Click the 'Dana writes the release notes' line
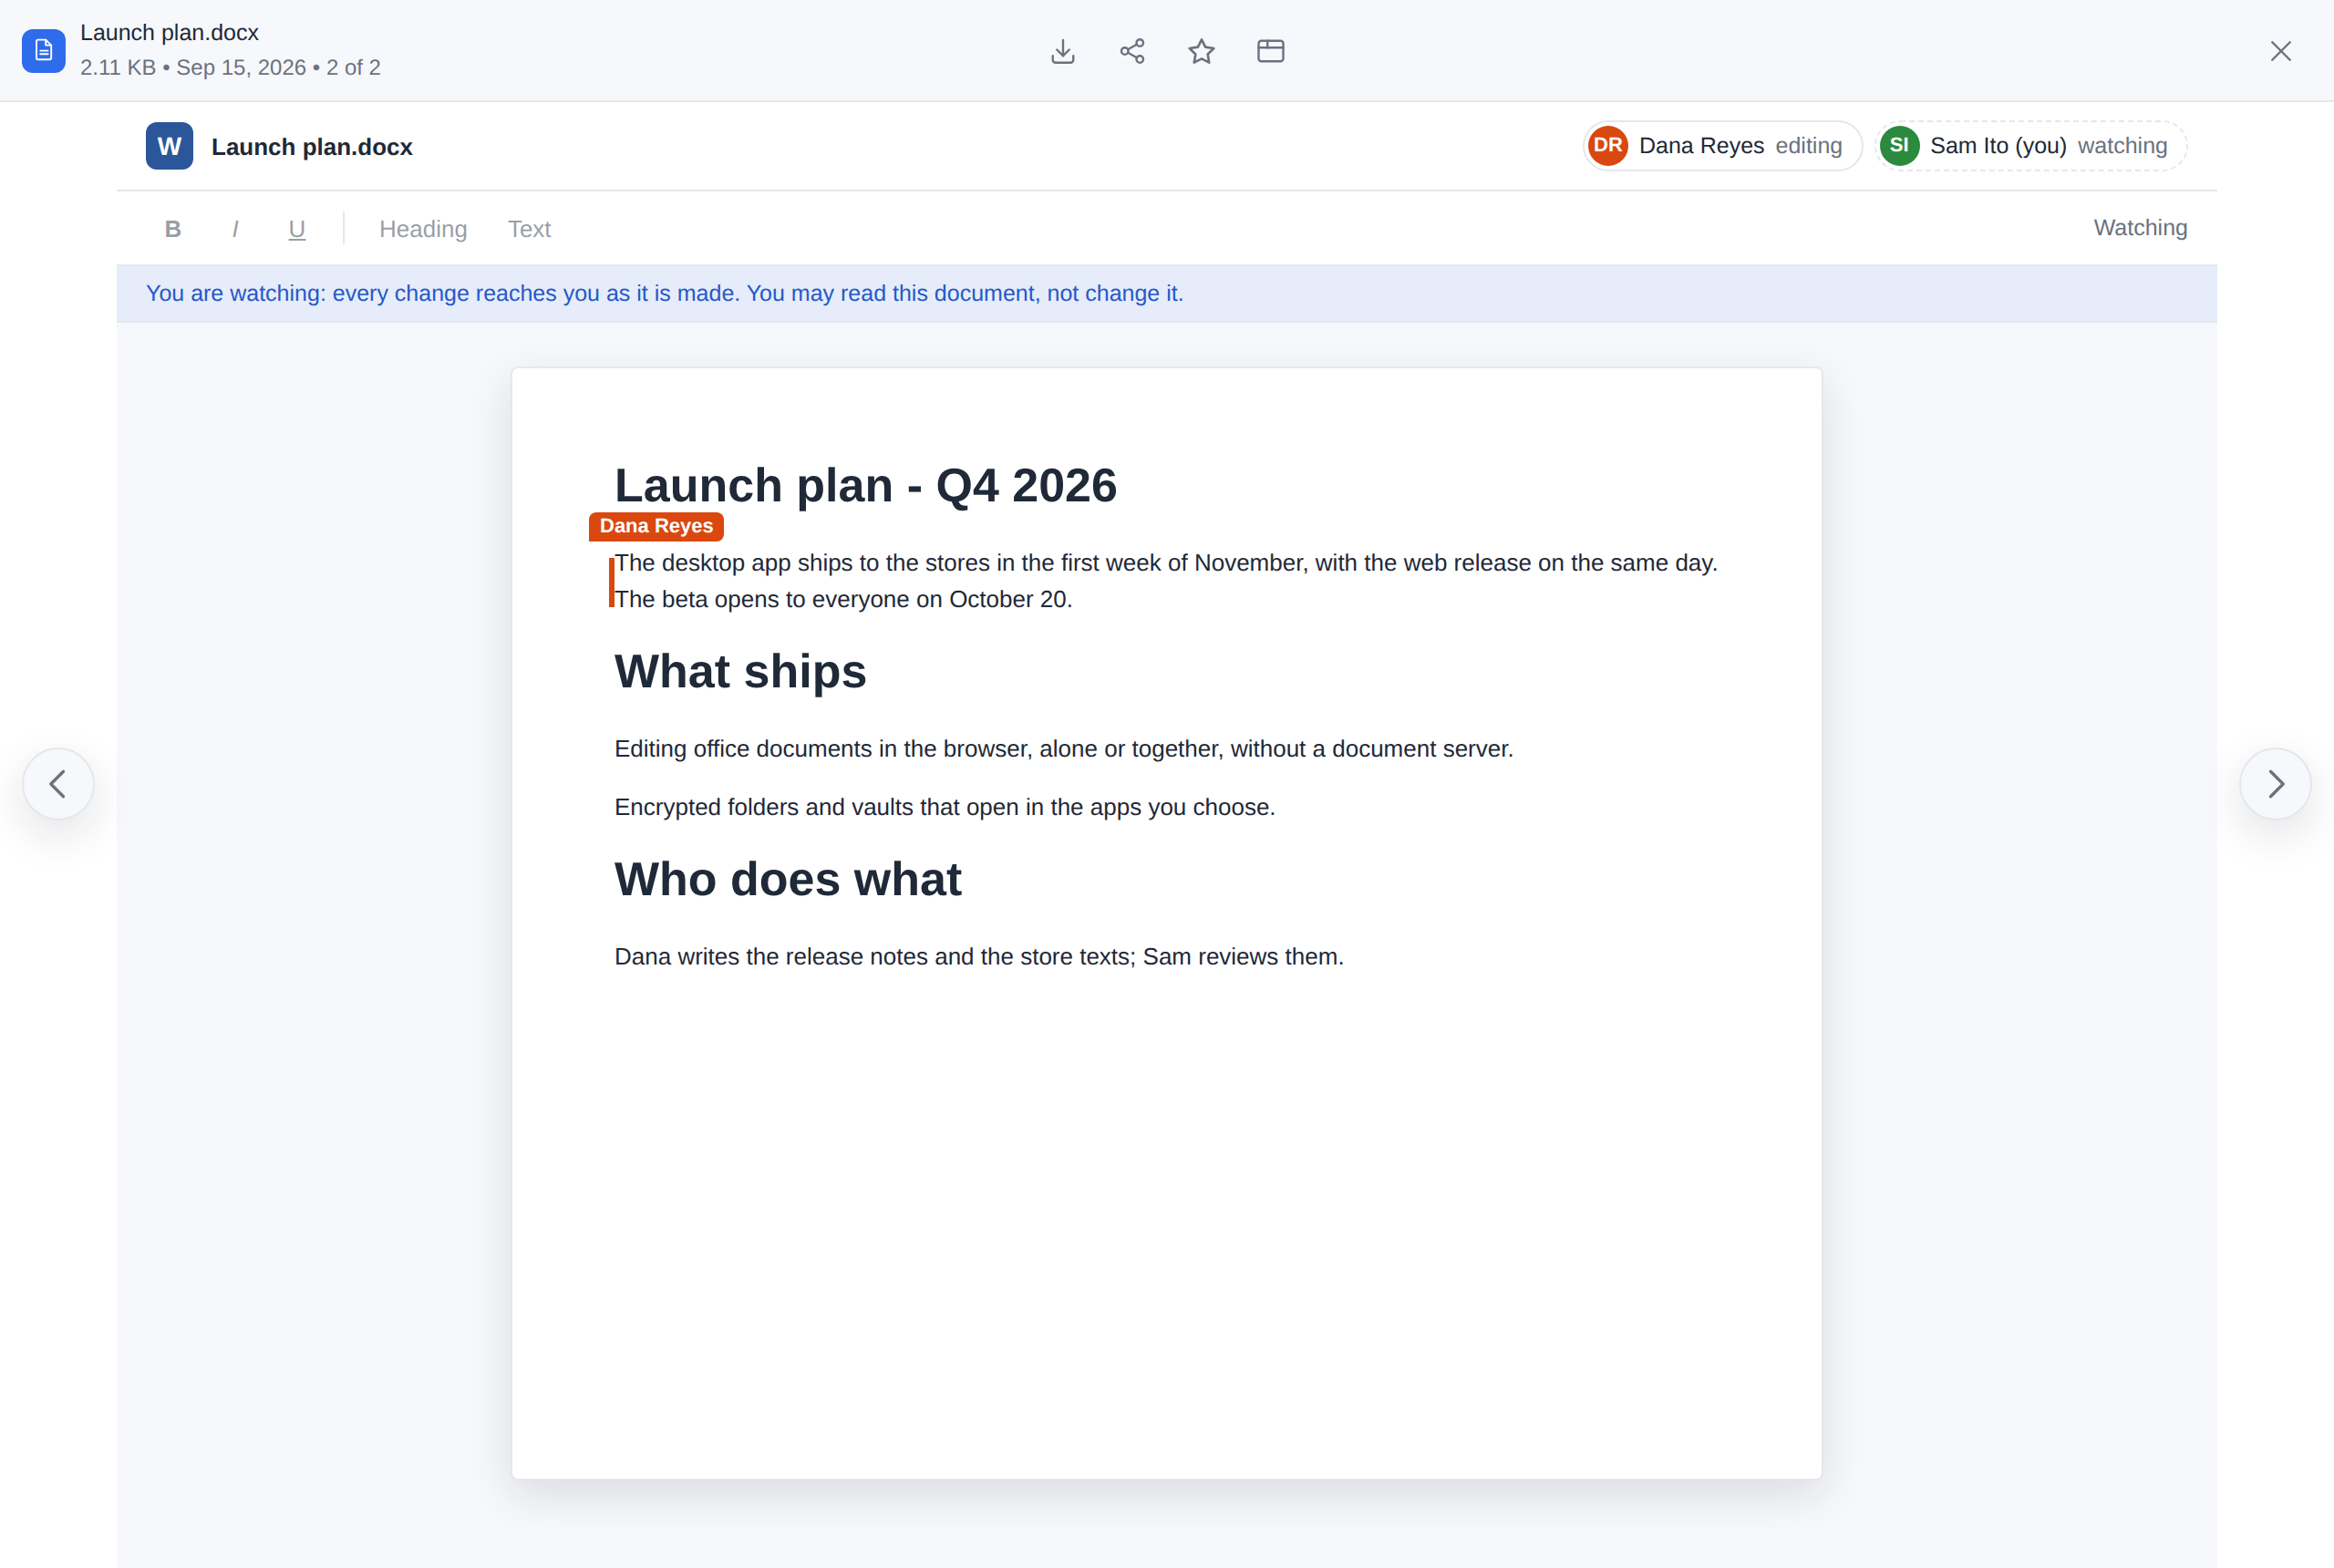 pos(979,957)
